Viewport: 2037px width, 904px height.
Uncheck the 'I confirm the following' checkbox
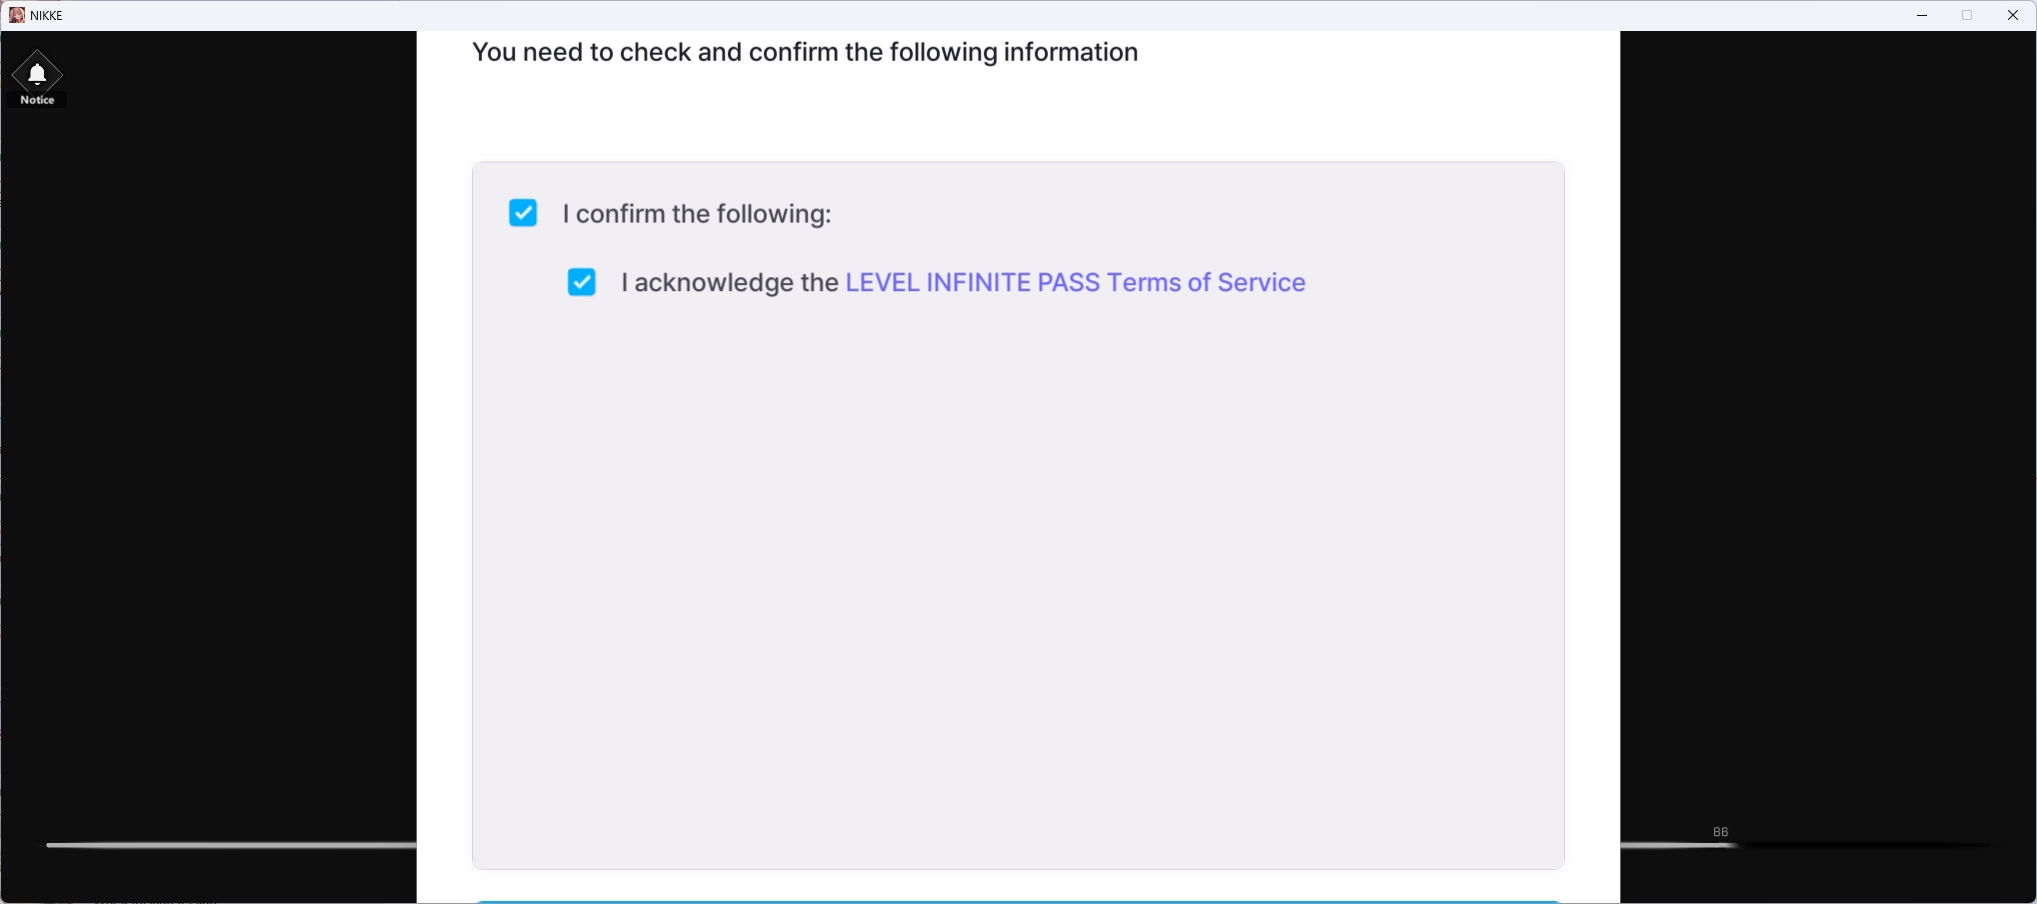523,213
